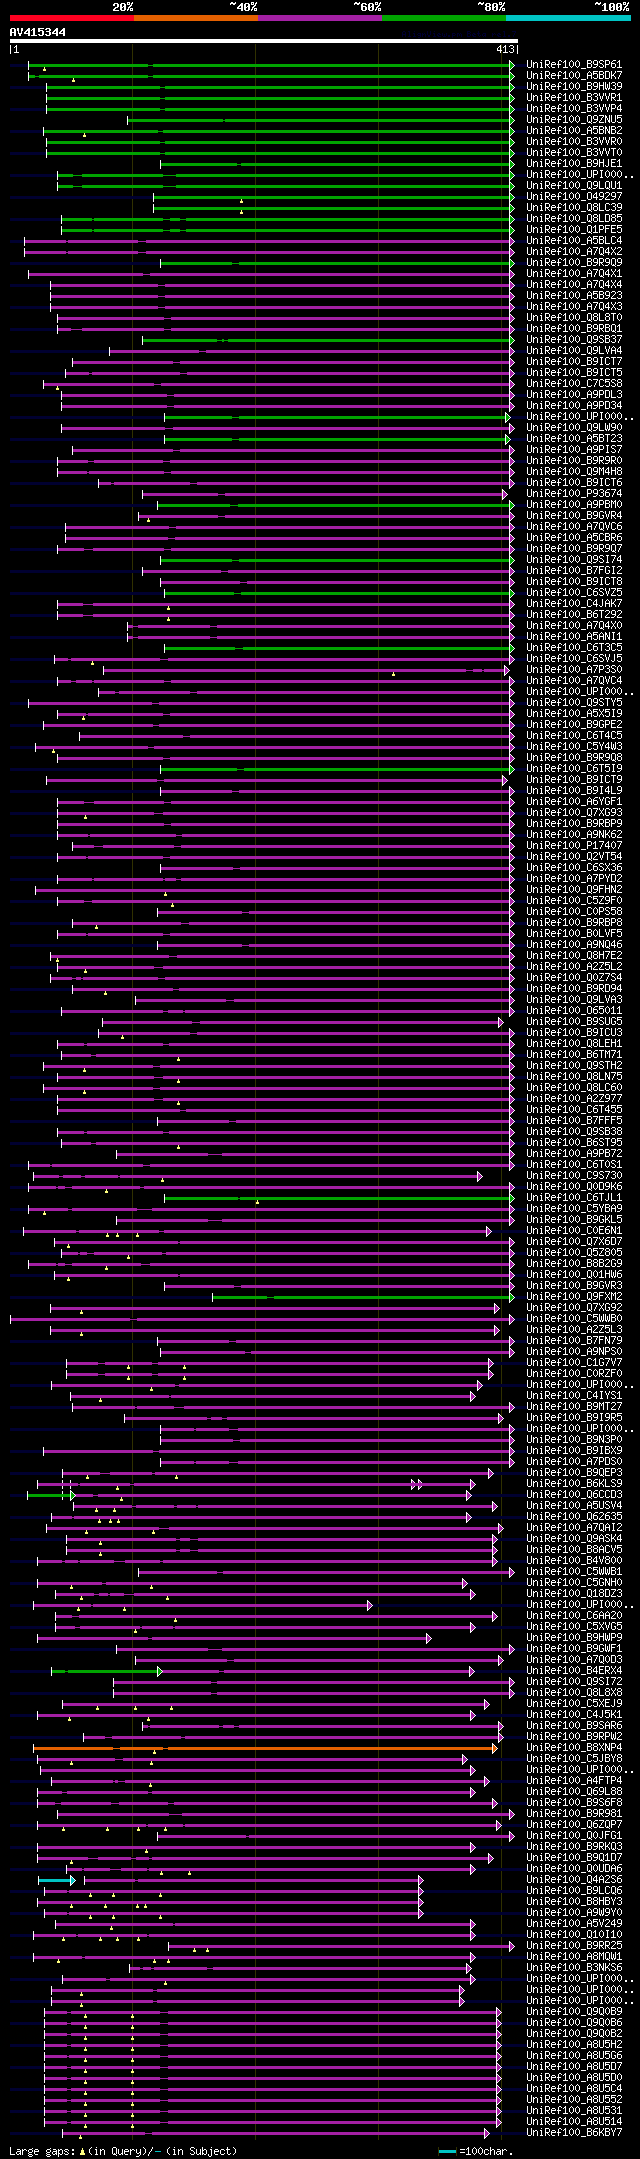Open hit UniRef100_Q8LEH1
640x2159 pixels.
(574, 1044)
